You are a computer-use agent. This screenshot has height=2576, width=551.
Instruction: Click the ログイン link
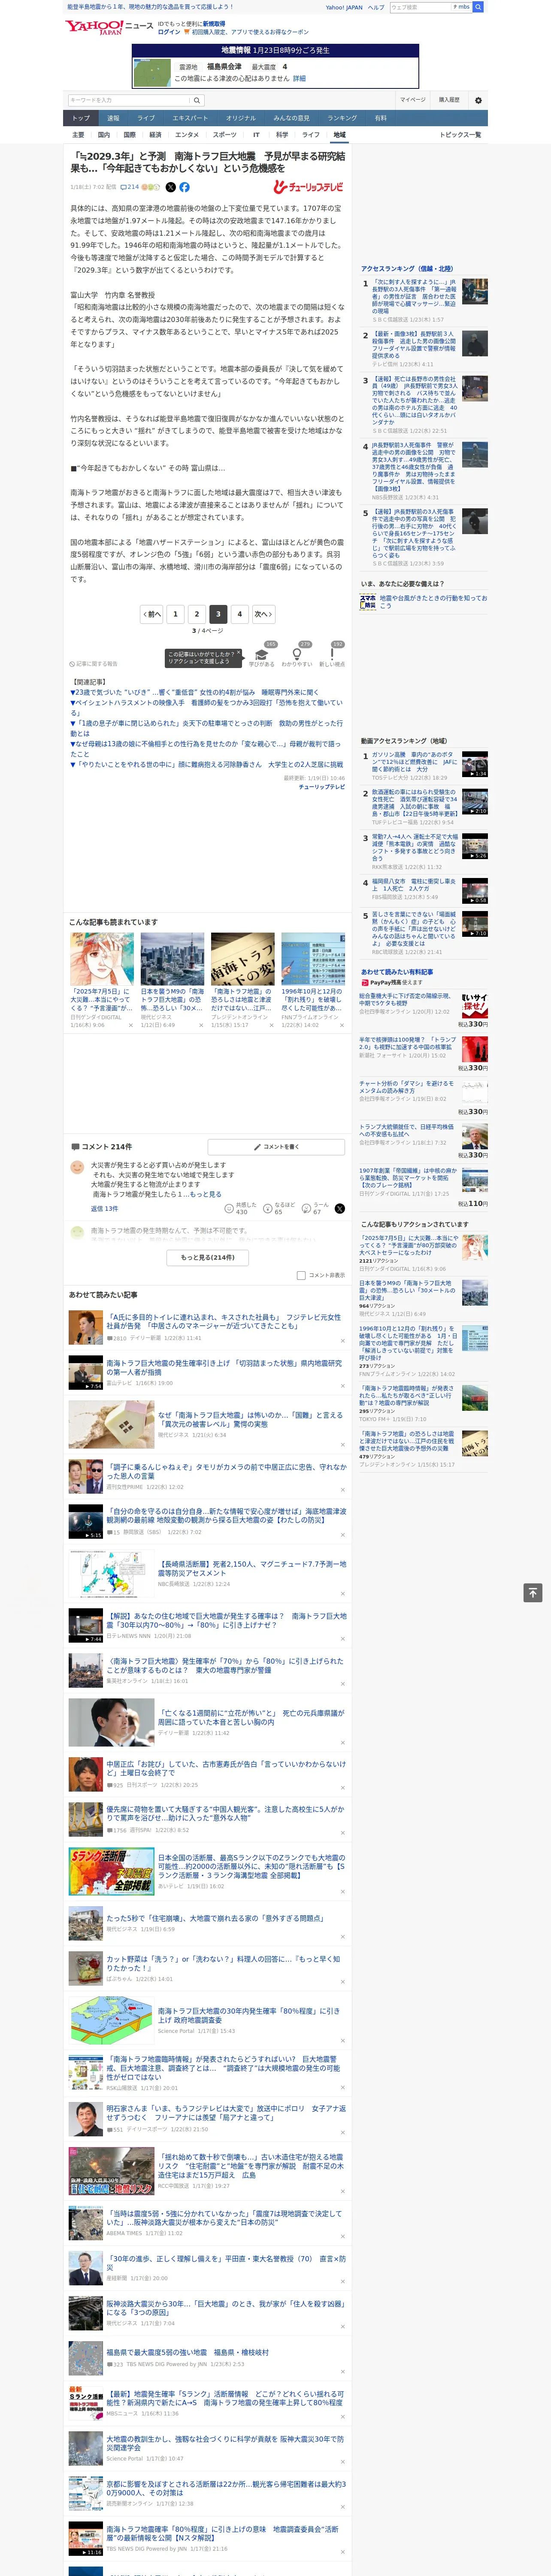(x=169, y=32)
